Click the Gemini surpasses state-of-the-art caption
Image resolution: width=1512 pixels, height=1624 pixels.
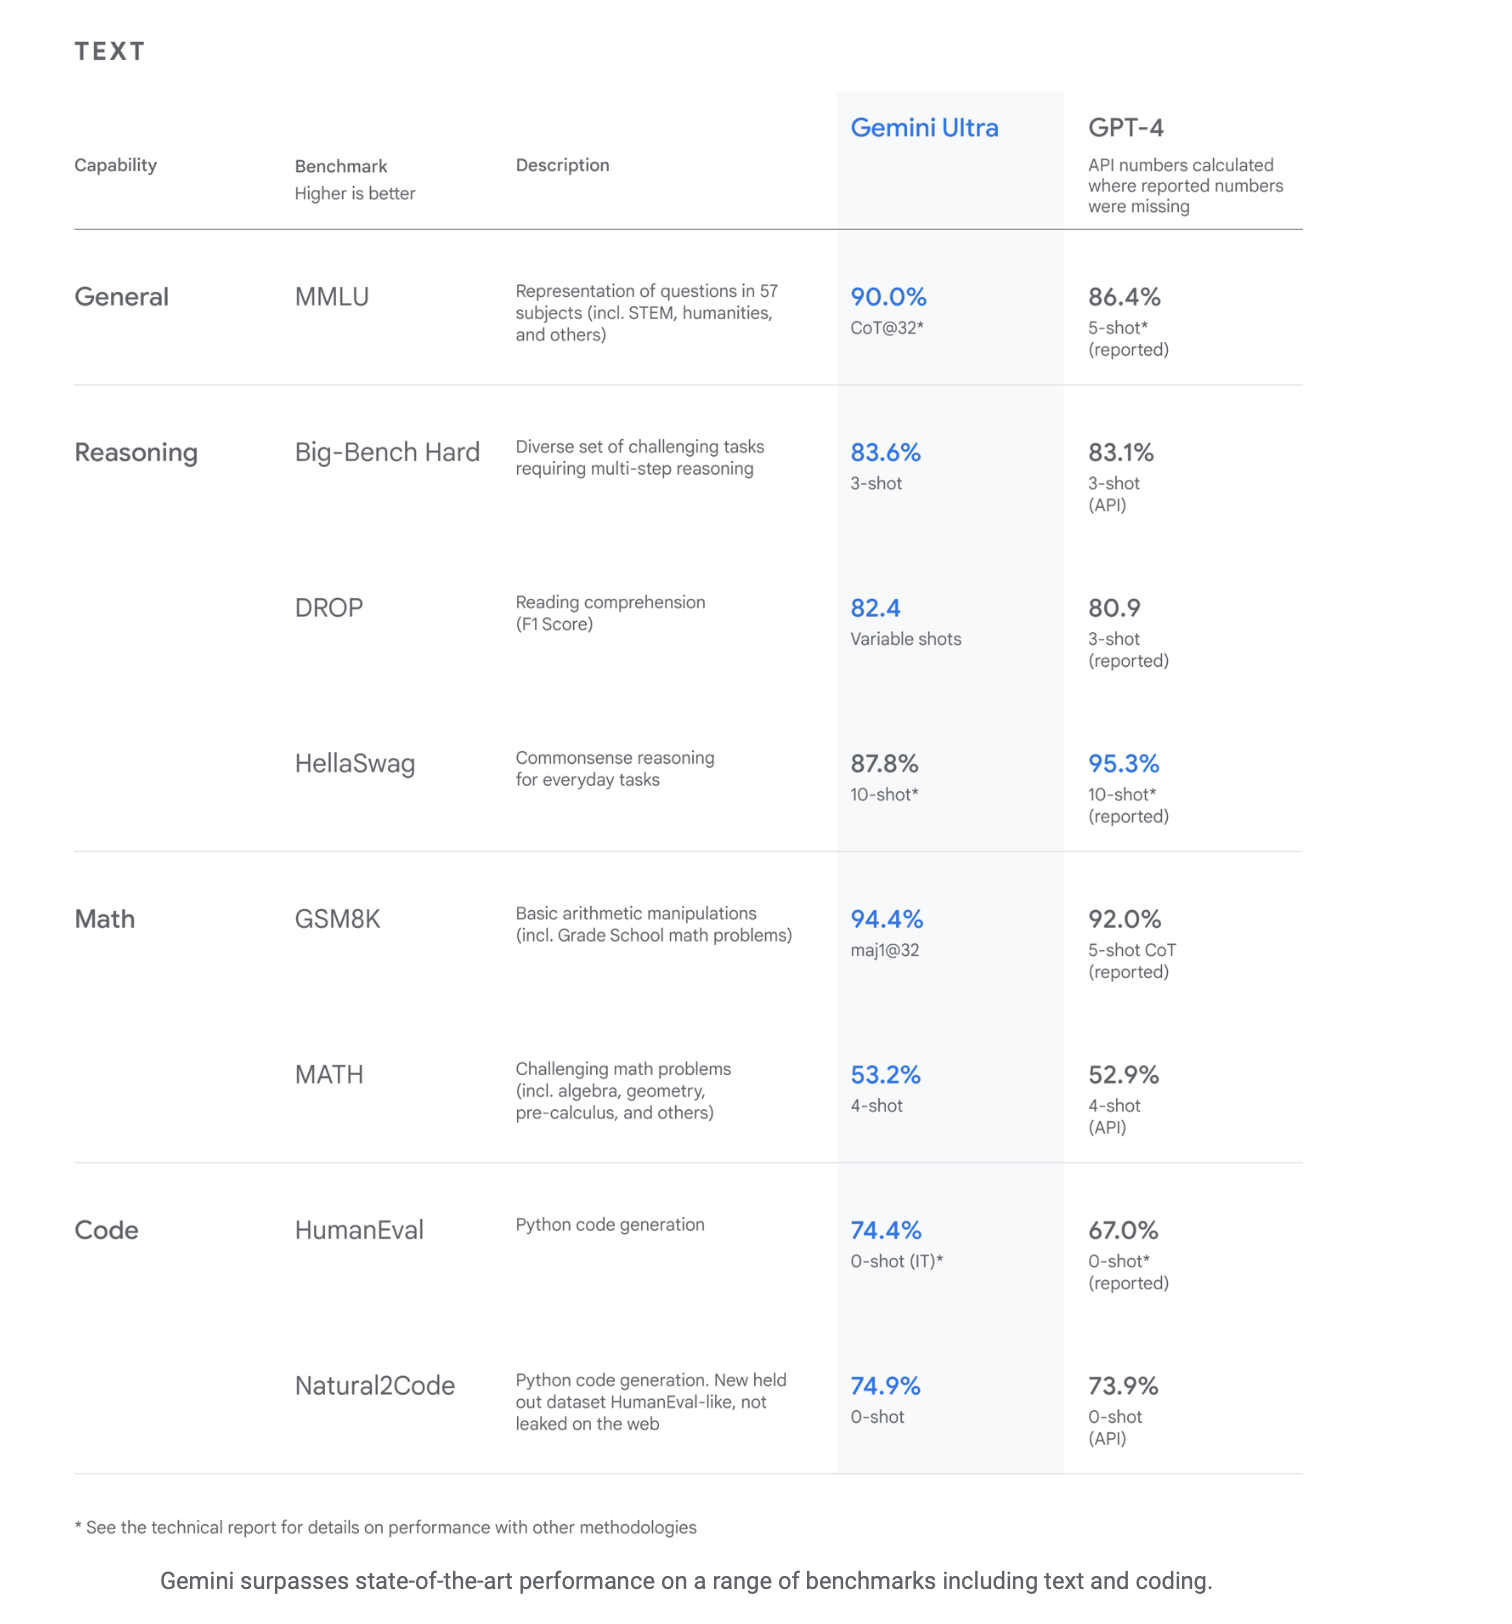point(686,1581)
